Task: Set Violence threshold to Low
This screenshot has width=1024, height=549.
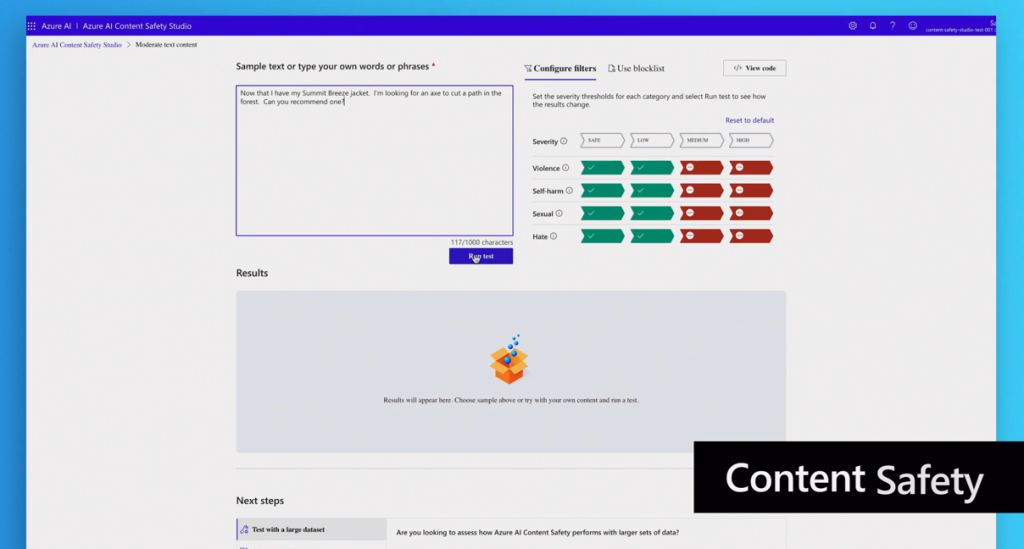Action: coord(652,168)
